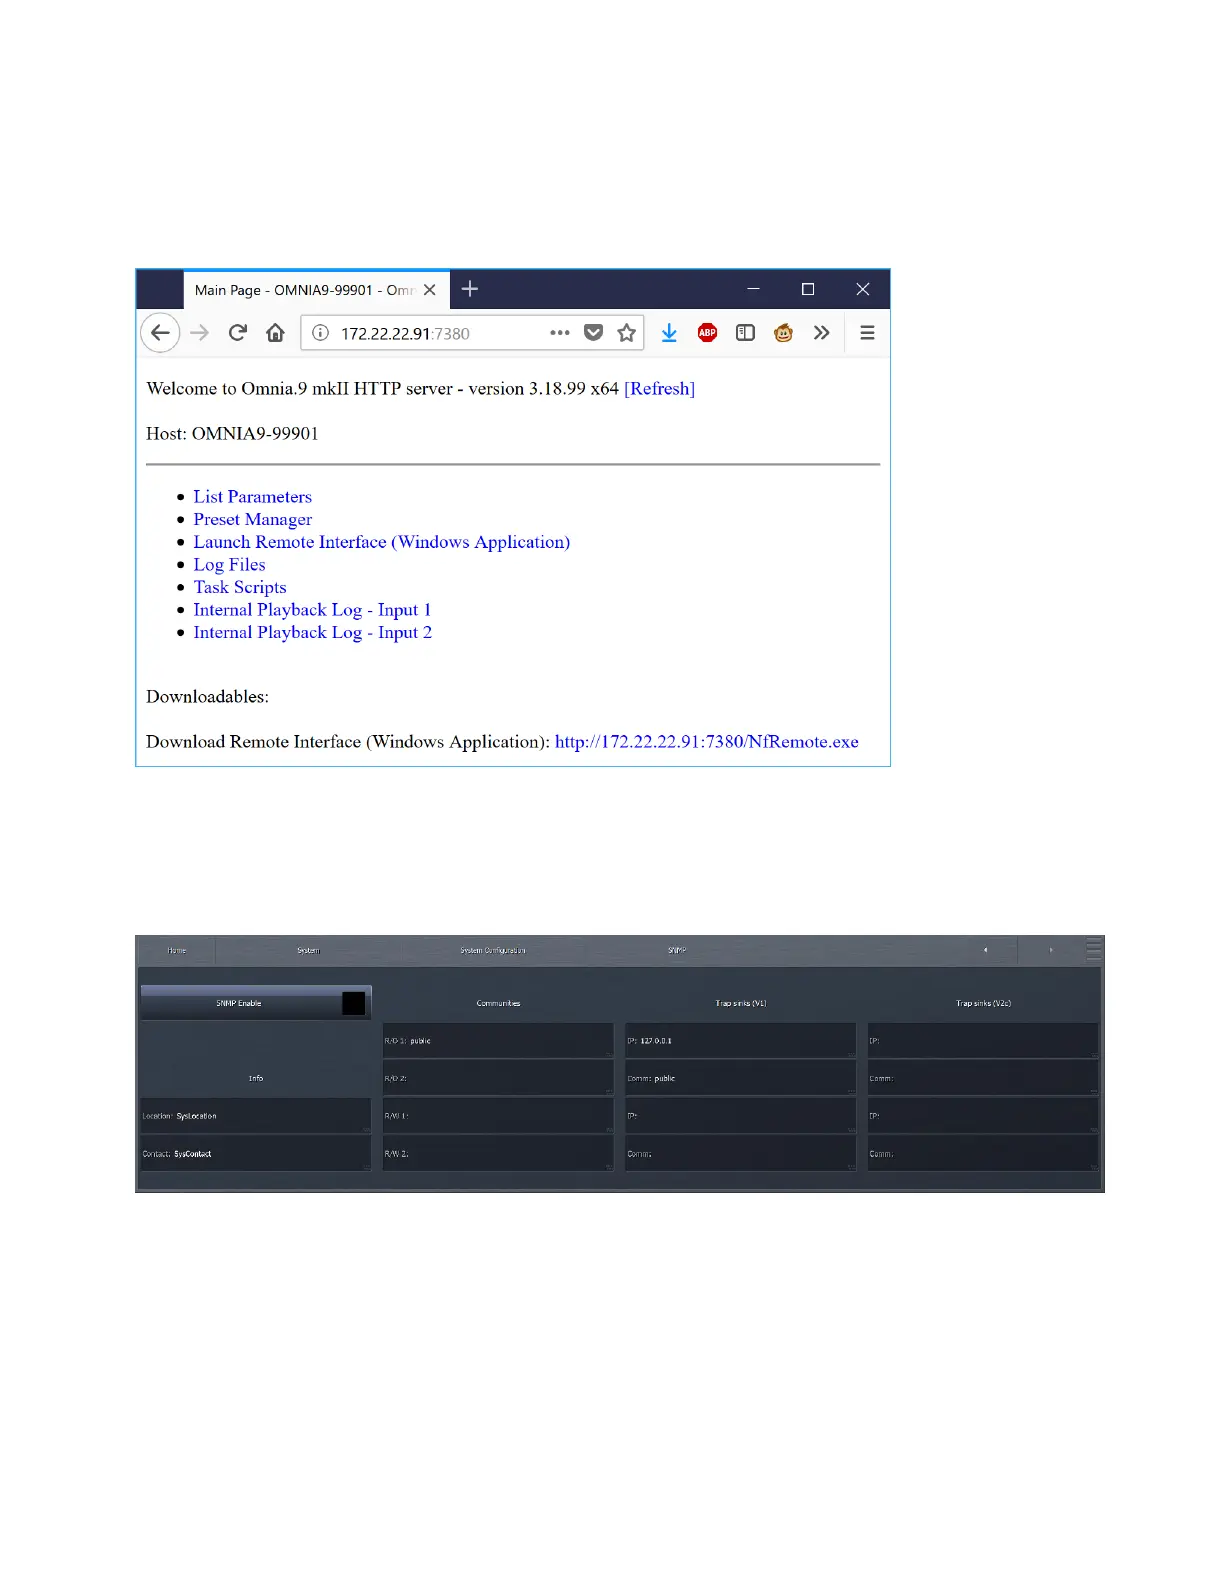Click the R/W 1 community field

pos(498,1116)
